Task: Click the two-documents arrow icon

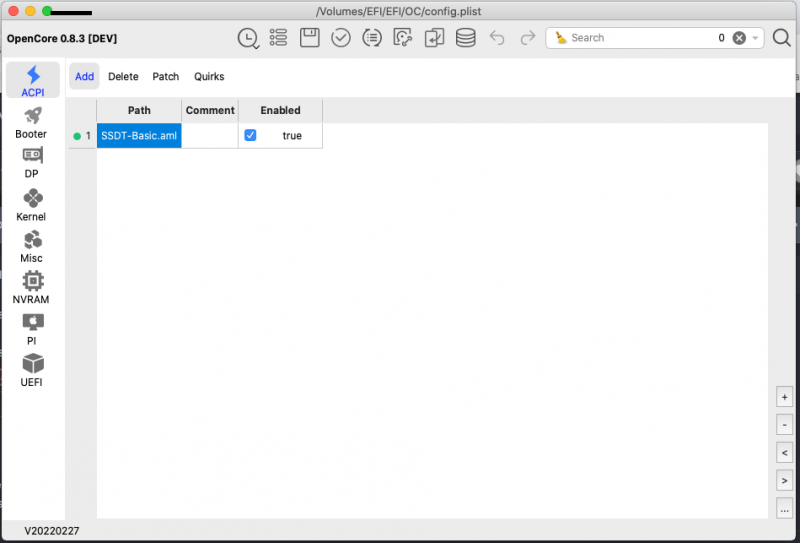Action: pyautogui.click(x=434, y=38)
